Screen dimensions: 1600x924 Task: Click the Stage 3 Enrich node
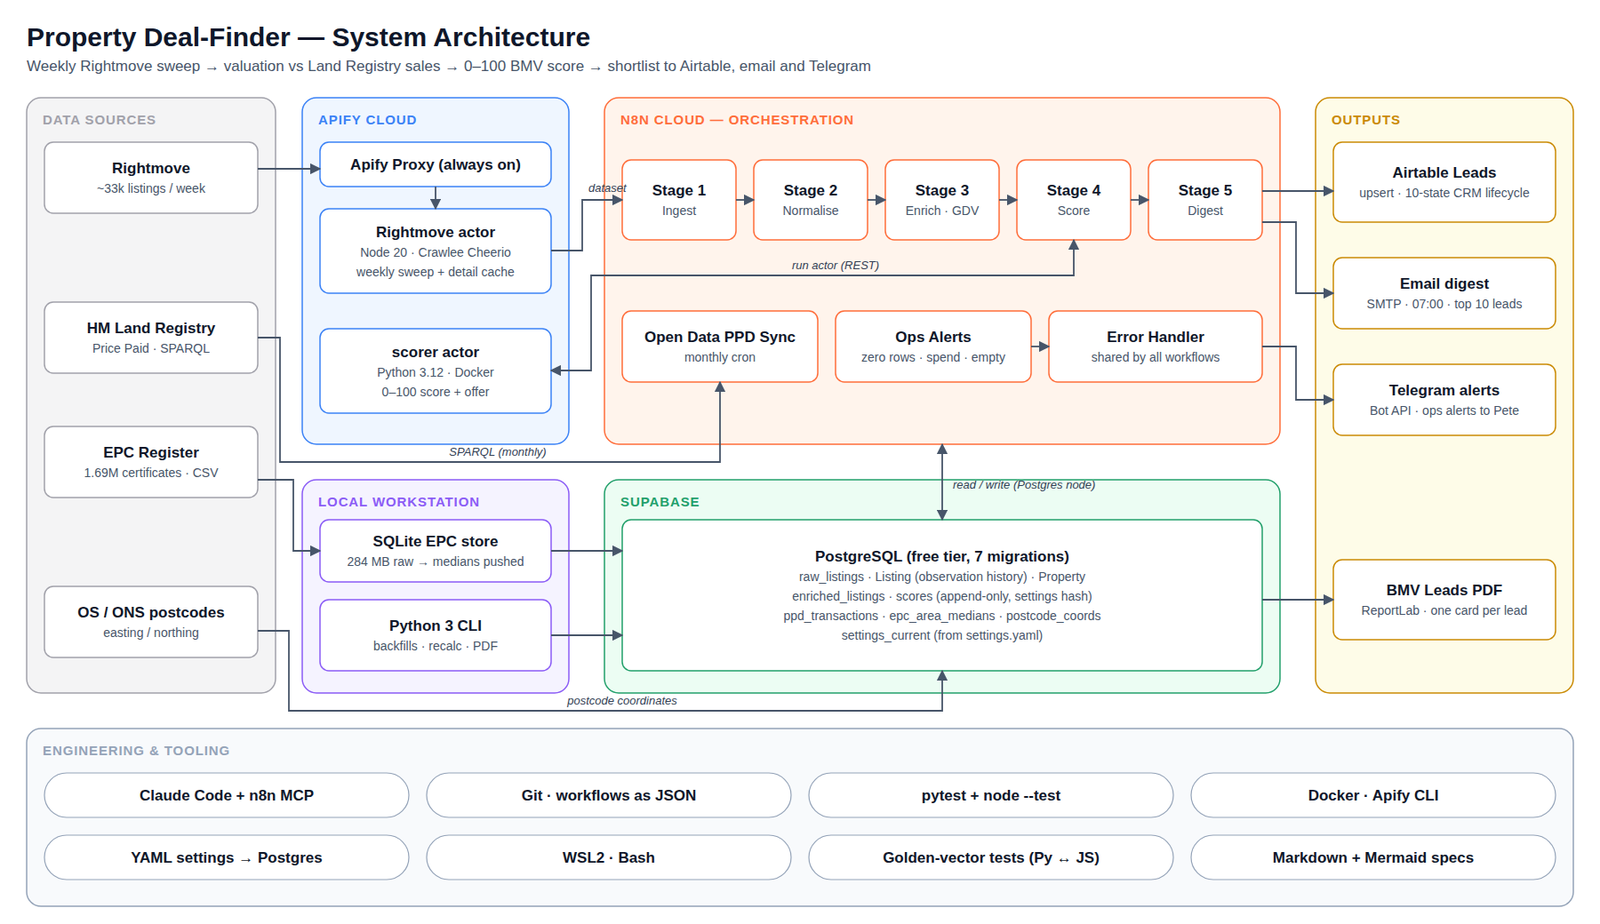(x=942, y=200)
